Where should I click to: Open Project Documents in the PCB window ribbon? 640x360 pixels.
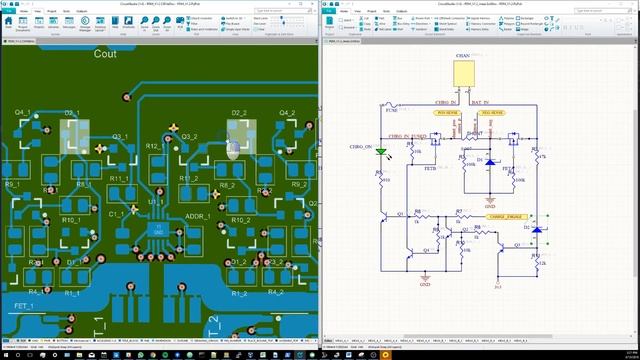(x=23, y=24)
